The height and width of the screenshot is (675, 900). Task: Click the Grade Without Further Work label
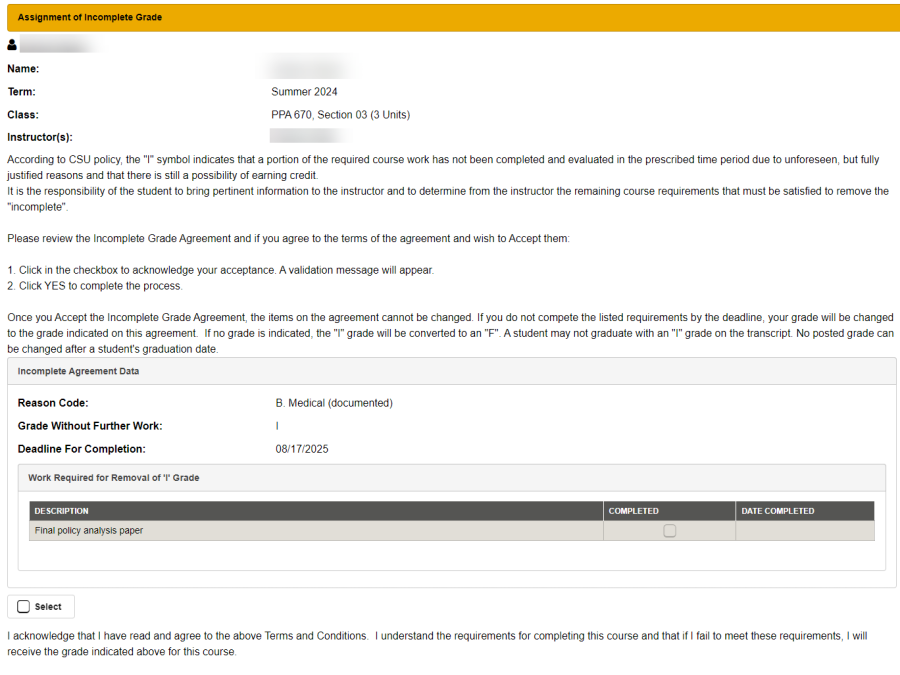coord(90,426)
